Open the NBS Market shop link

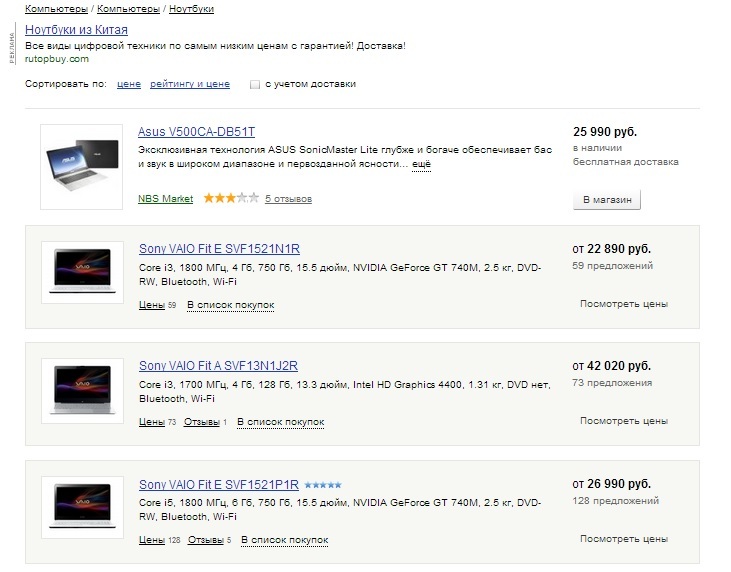[165, 199]
